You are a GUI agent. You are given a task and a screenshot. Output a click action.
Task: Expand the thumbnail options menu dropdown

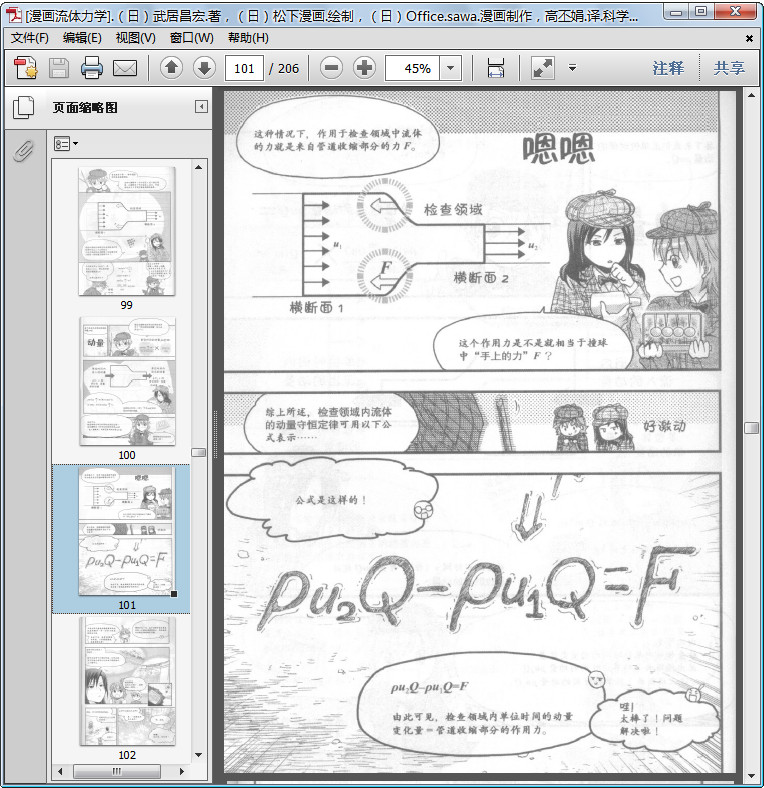(x=66, y=144)
